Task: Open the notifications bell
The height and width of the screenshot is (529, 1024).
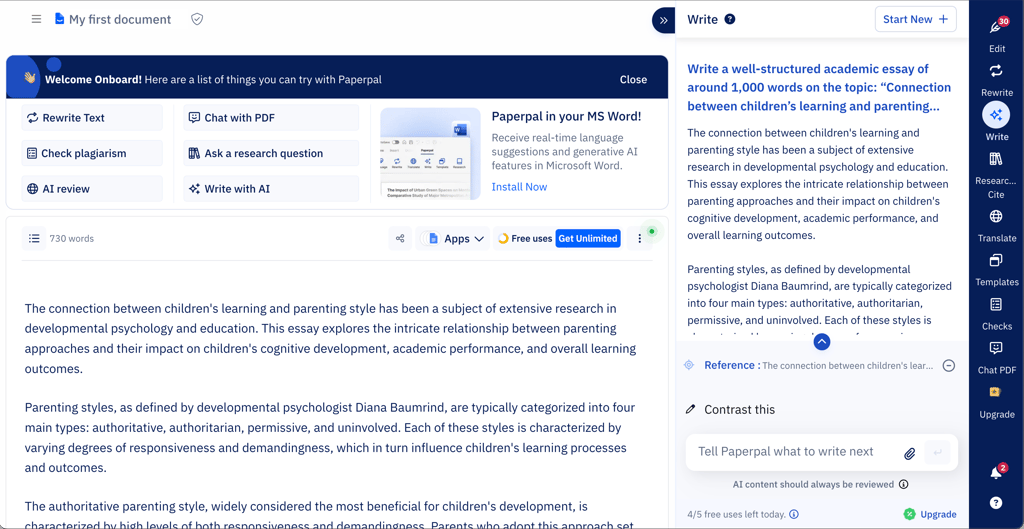Action: click(996, 473)
